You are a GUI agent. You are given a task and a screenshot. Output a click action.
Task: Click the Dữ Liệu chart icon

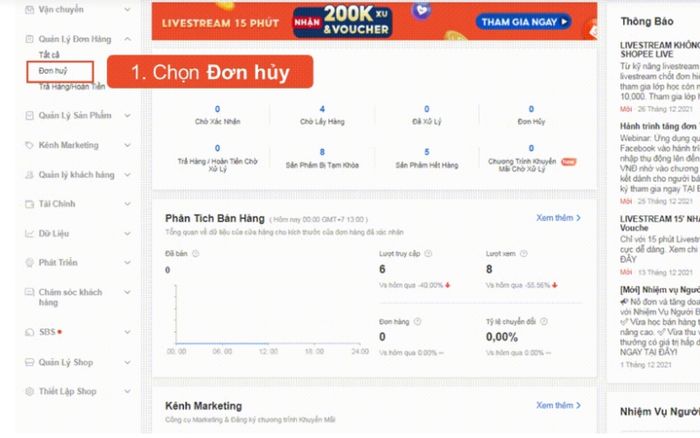(x=29, y=234)
